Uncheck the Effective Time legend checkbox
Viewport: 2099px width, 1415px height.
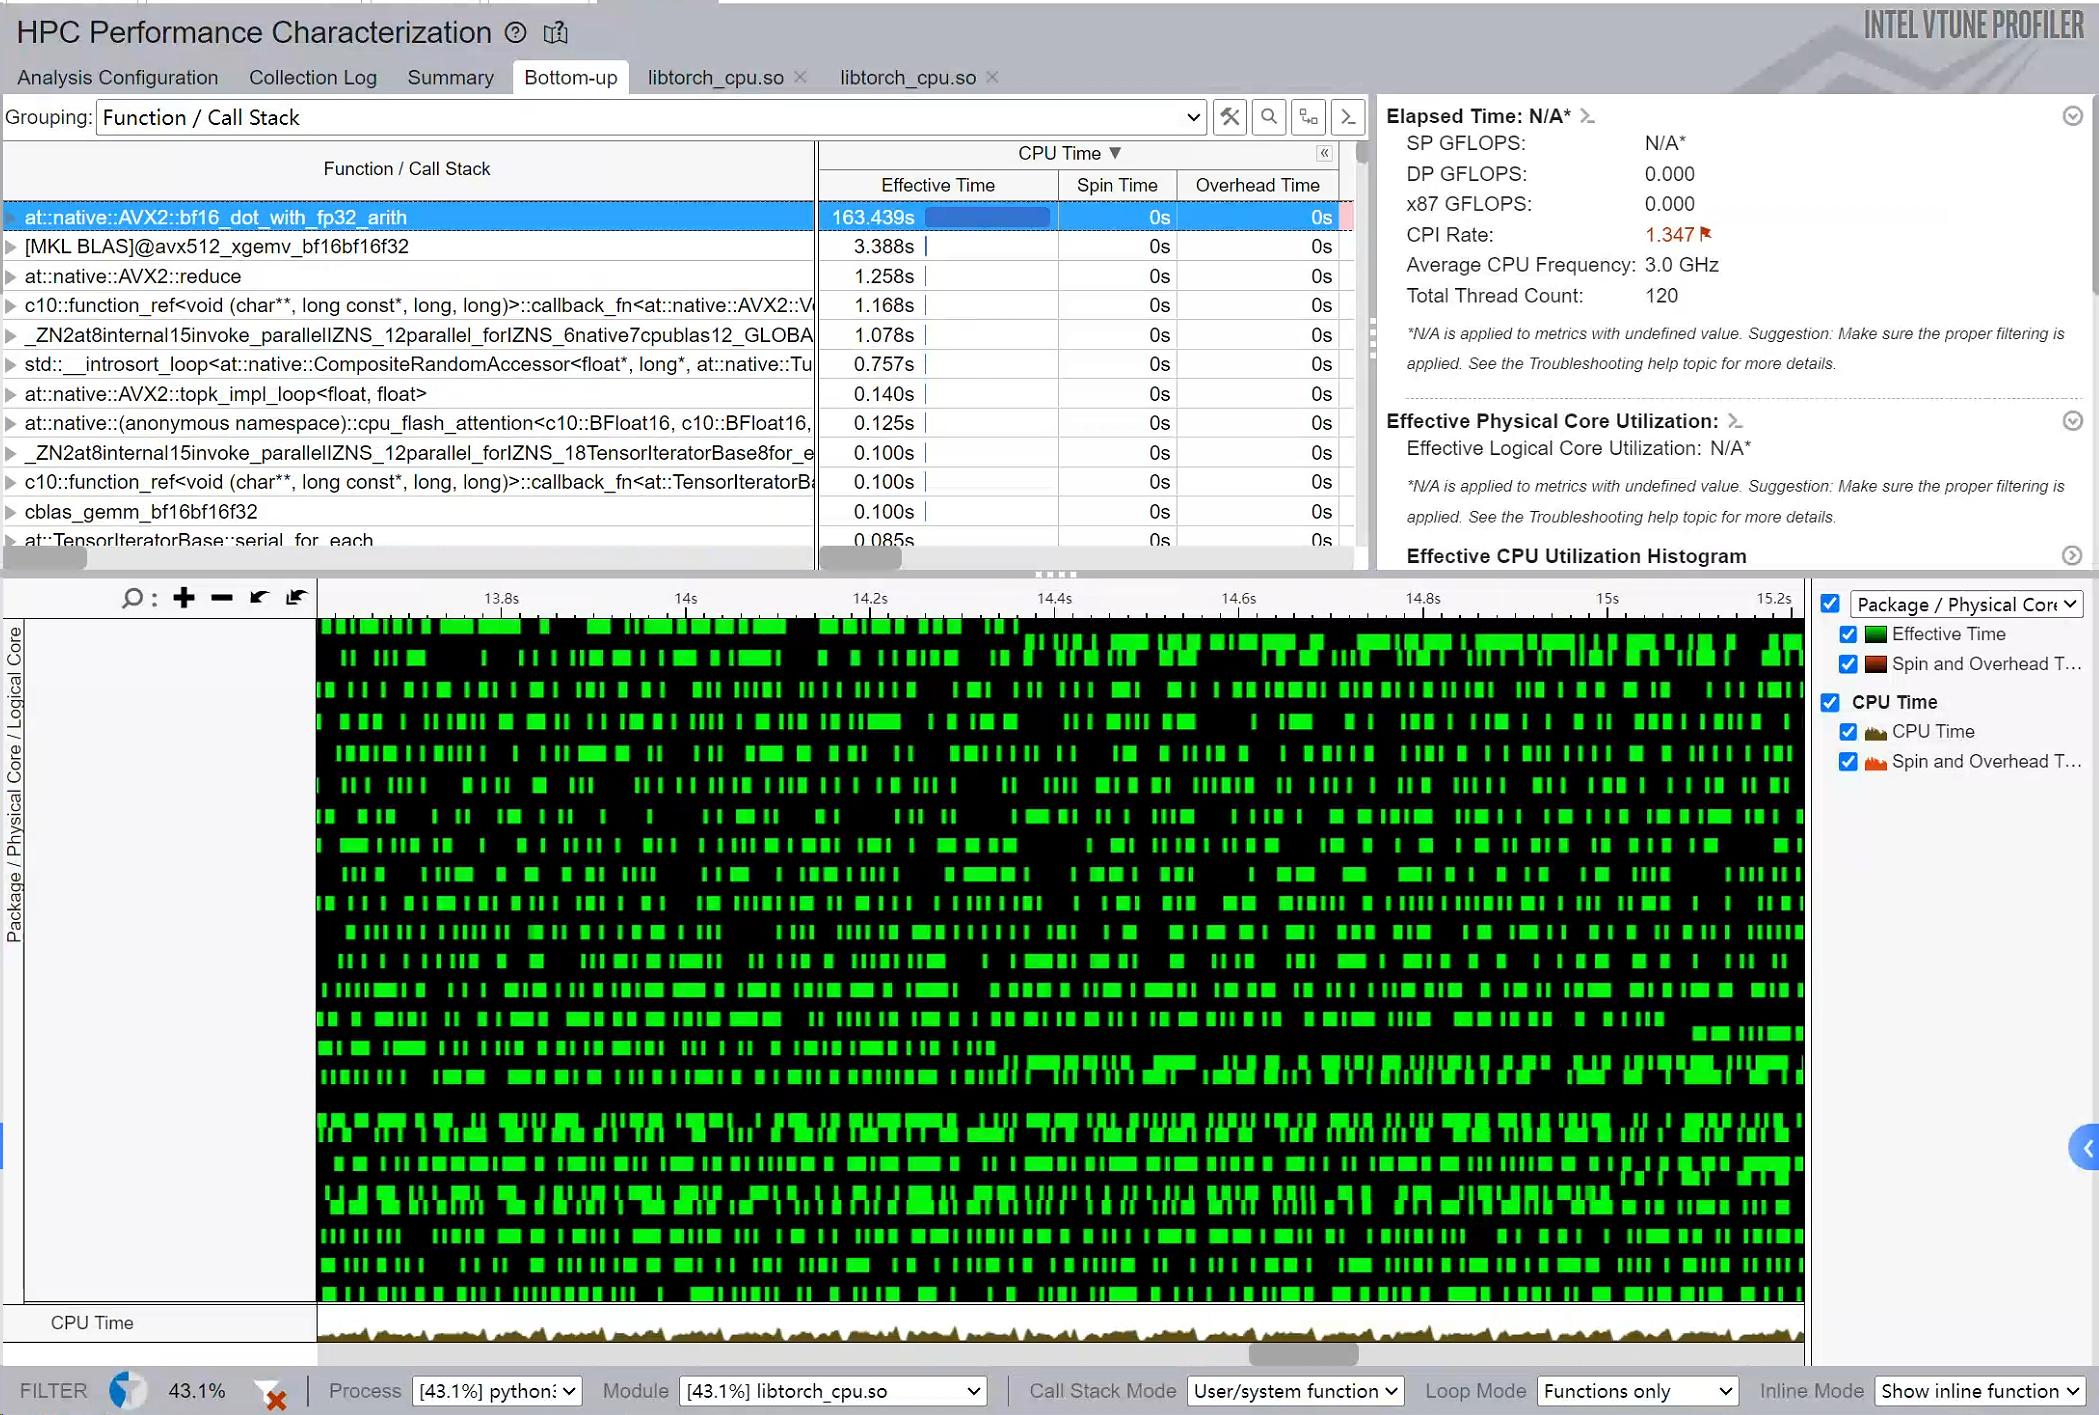(x=1848, y=634)
